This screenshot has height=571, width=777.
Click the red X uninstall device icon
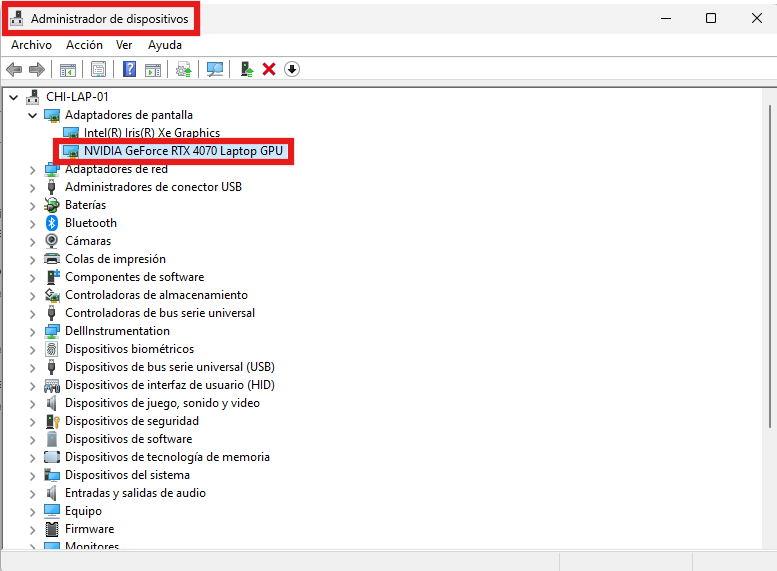pos(268,69)
